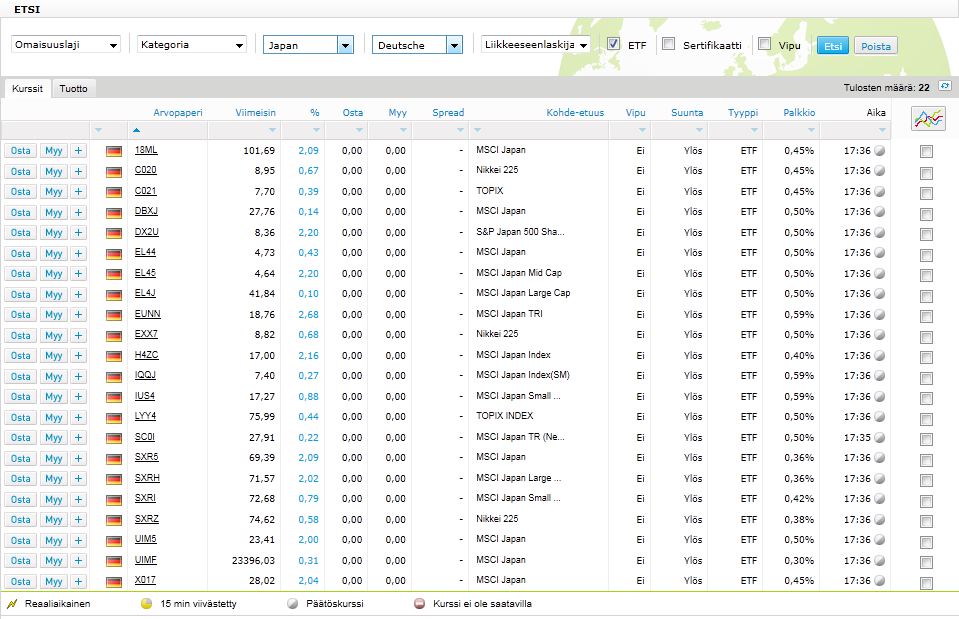
Task: Click the plus icon for H4ZC
Action: click(78, 356)
